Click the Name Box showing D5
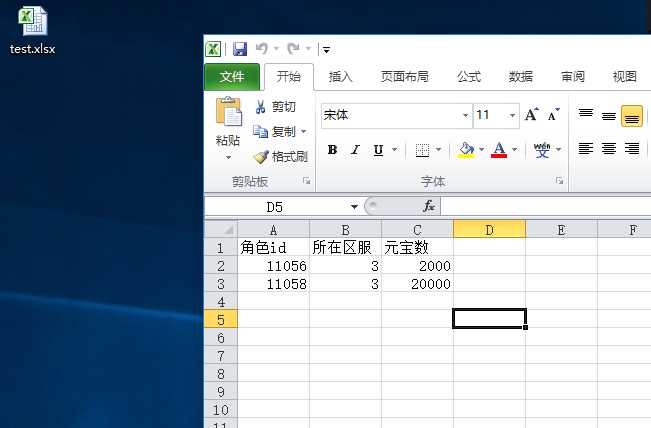 (275, 206)
